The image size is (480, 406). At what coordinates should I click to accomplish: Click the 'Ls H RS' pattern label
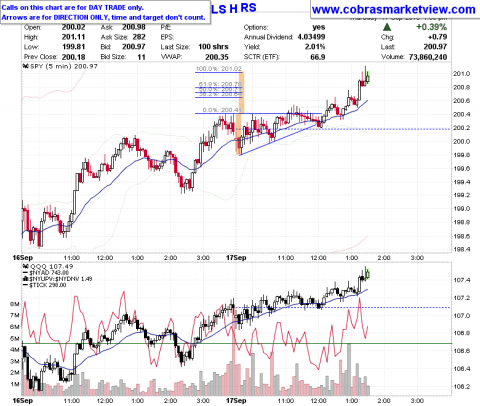tap(234, 8)
